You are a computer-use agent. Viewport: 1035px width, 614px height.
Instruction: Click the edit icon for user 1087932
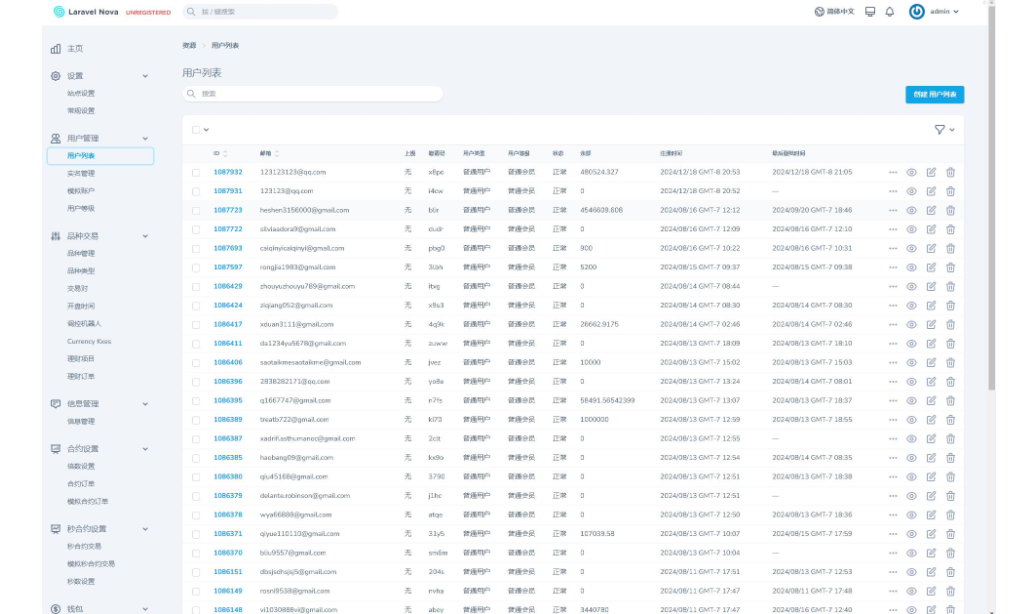(x=931, y=172)
